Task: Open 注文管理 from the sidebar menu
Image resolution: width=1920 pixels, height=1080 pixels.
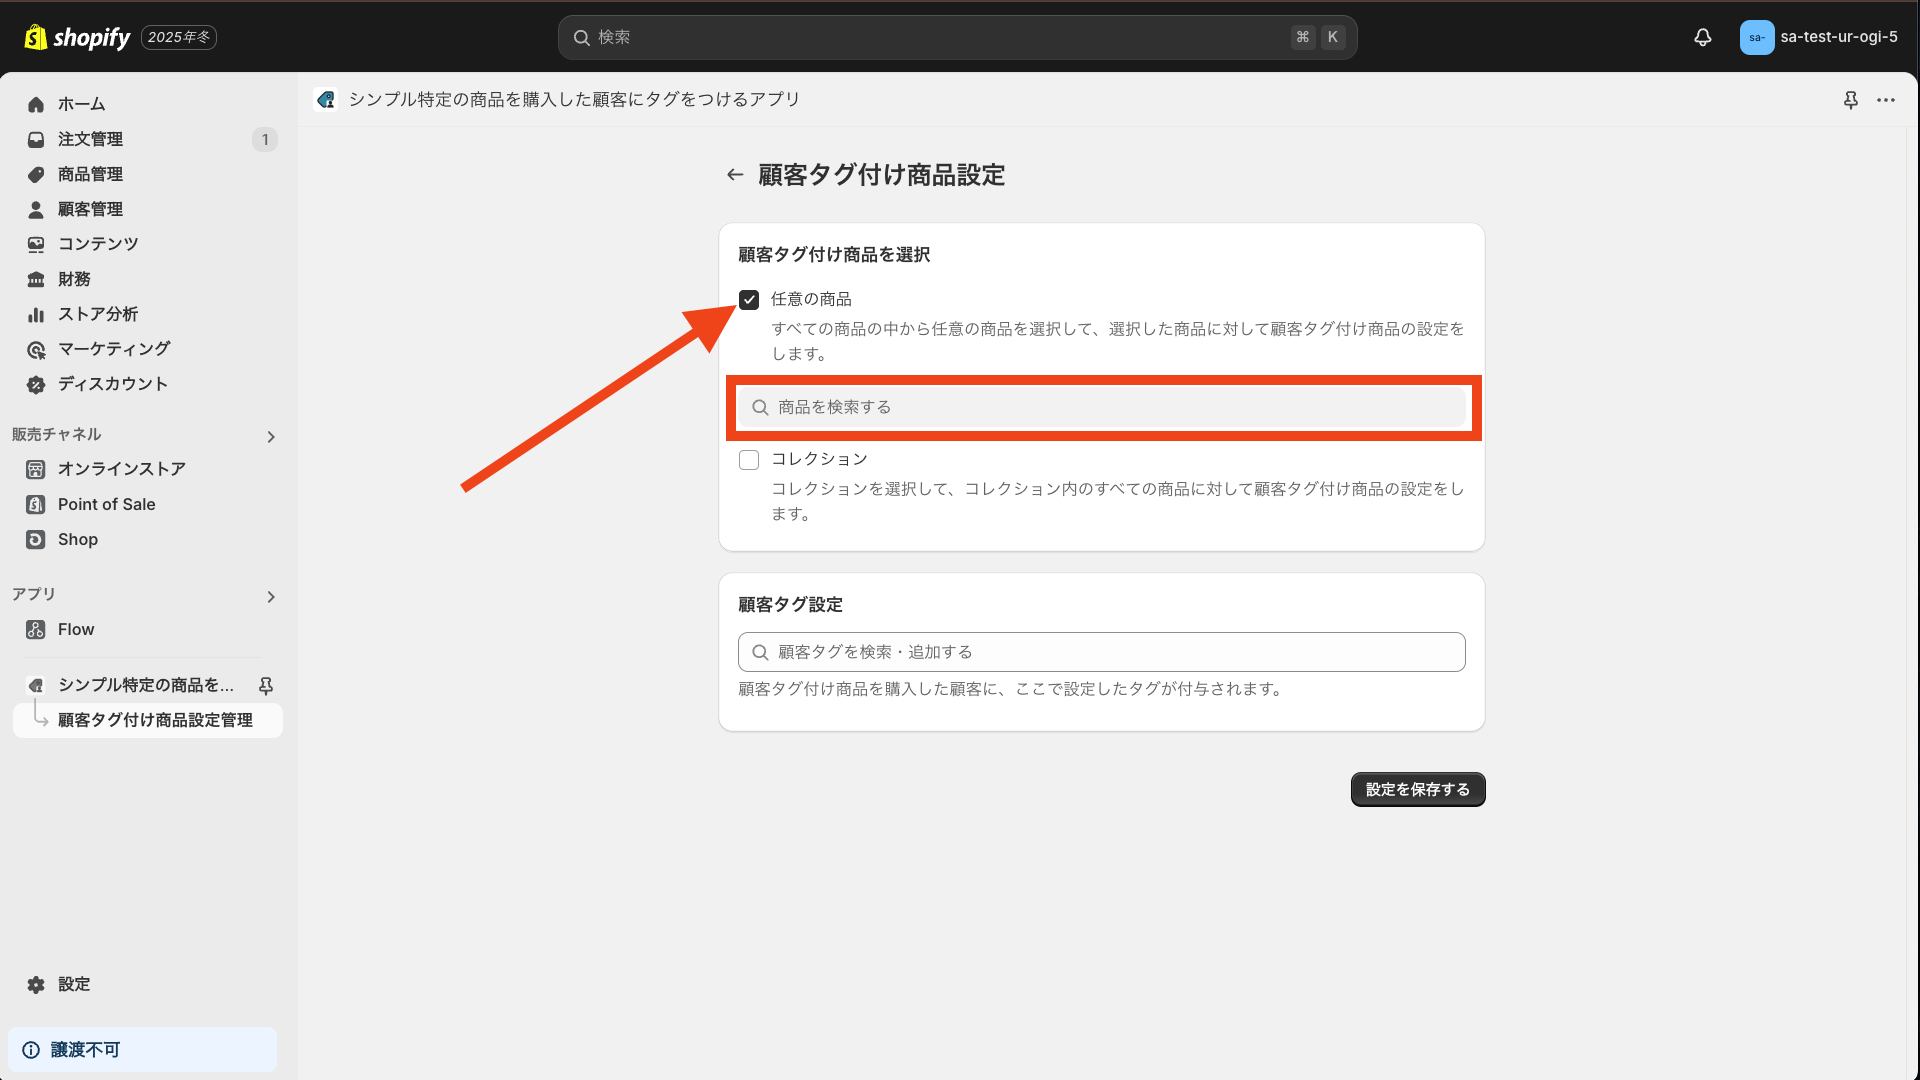Action: pyautogui.click(x=90, y=139)
